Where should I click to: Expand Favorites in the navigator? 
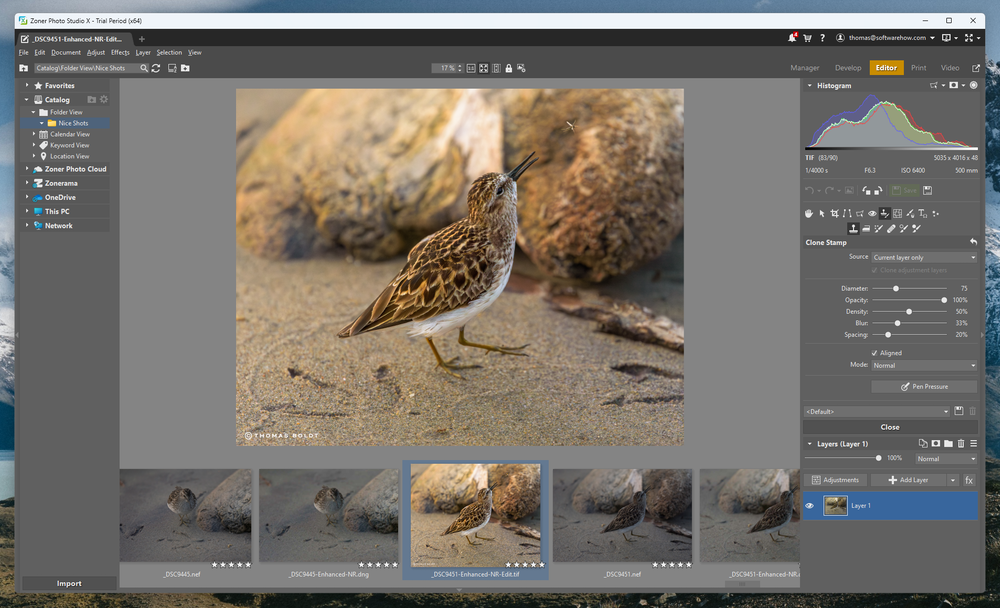[x=27, y=85]
